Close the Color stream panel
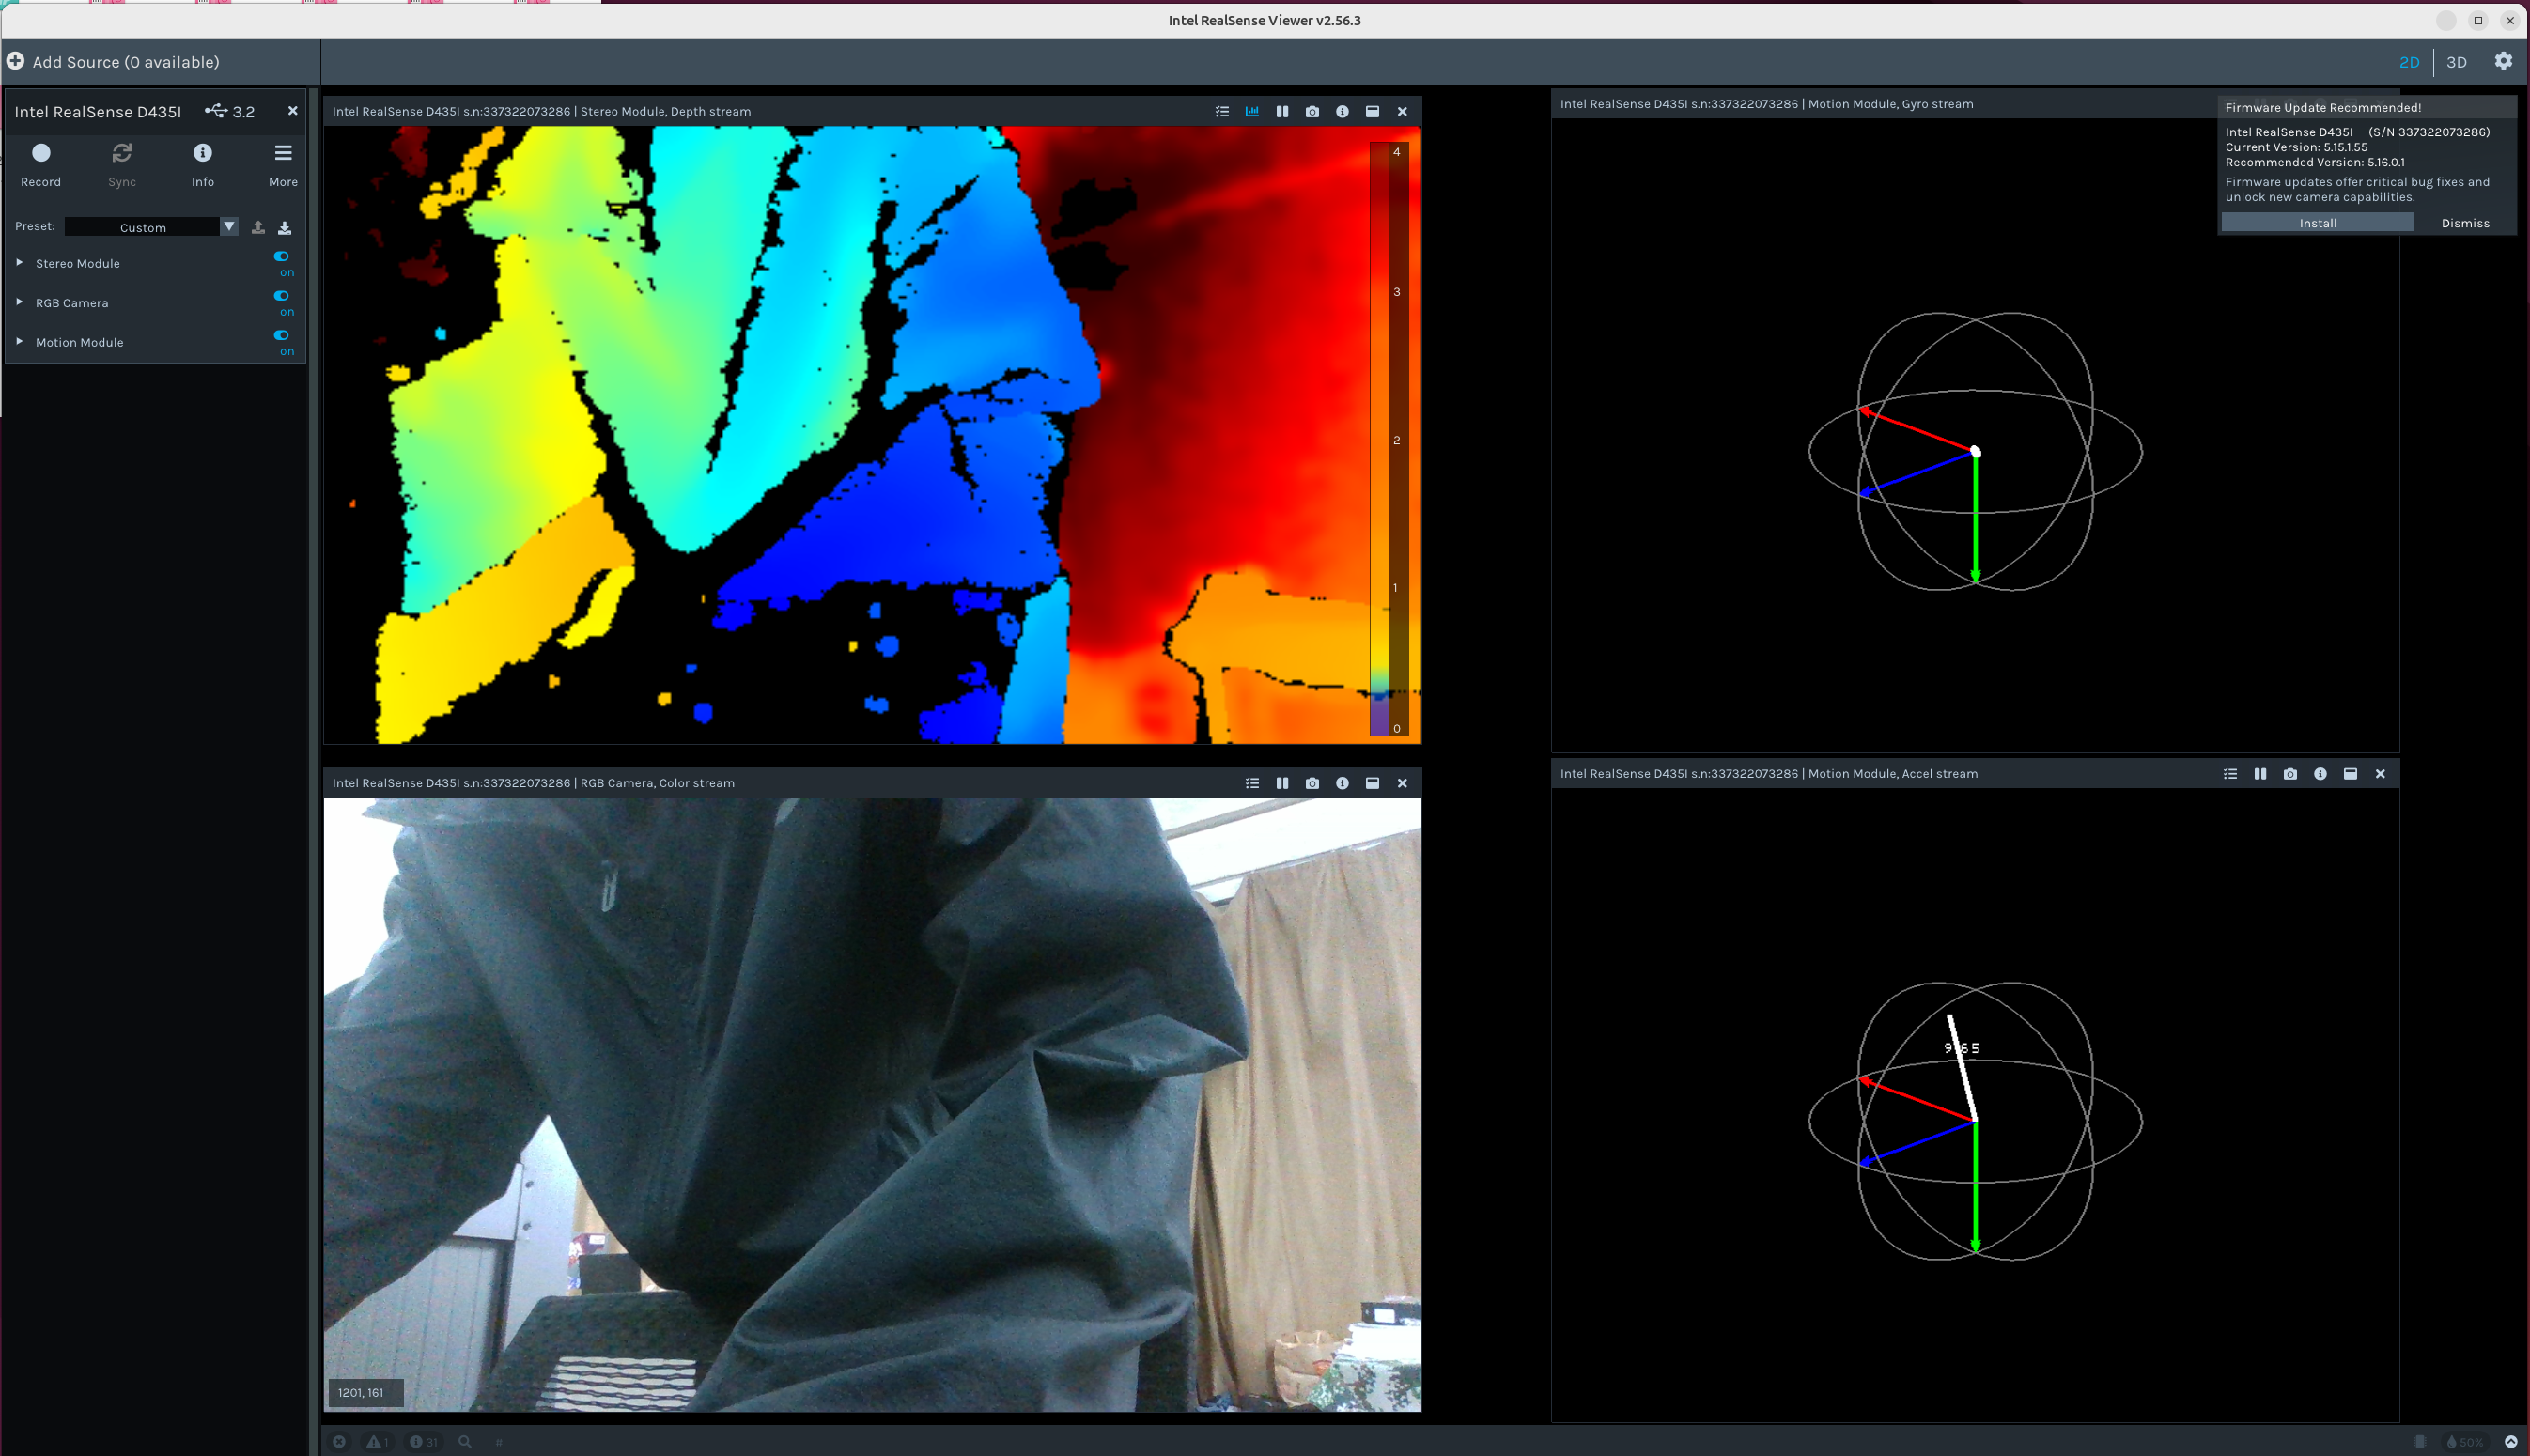 pyautogui.click(x=1402, y=783)
